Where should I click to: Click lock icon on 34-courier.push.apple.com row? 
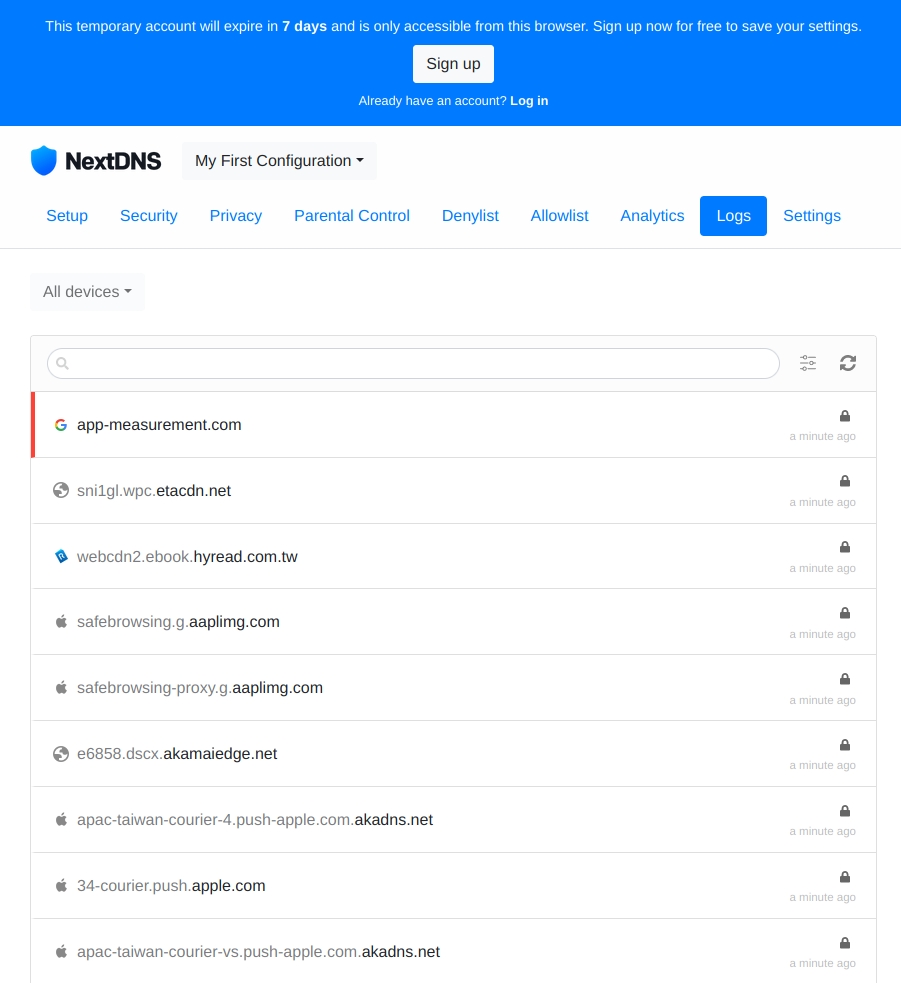pos(845,877)
